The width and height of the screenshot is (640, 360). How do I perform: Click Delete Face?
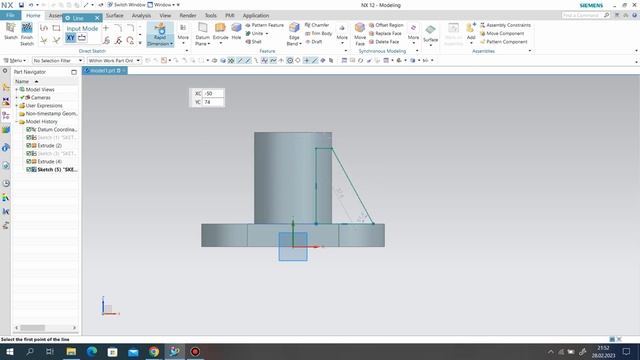(x=384, y=42)
